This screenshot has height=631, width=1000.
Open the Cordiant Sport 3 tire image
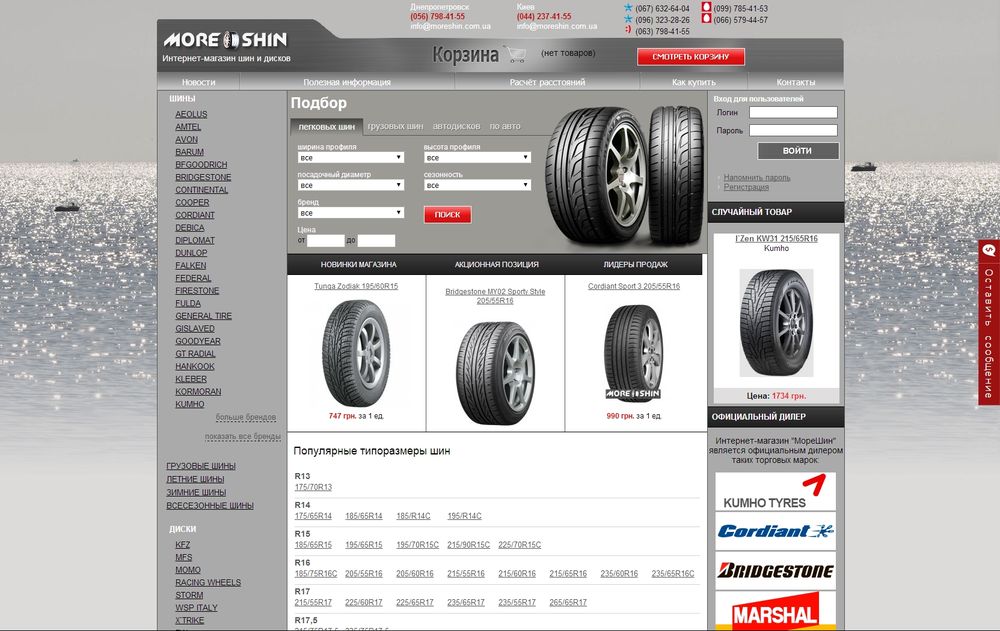[x=633, y=353]
